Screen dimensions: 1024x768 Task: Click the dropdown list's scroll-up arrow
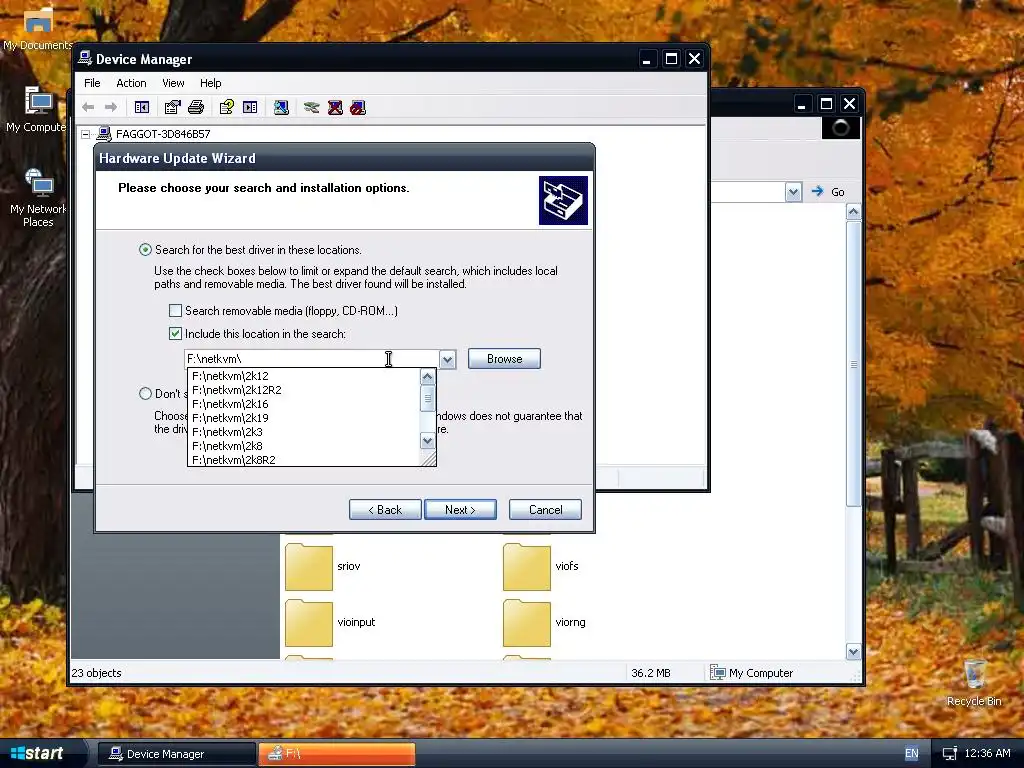[427, 376]
